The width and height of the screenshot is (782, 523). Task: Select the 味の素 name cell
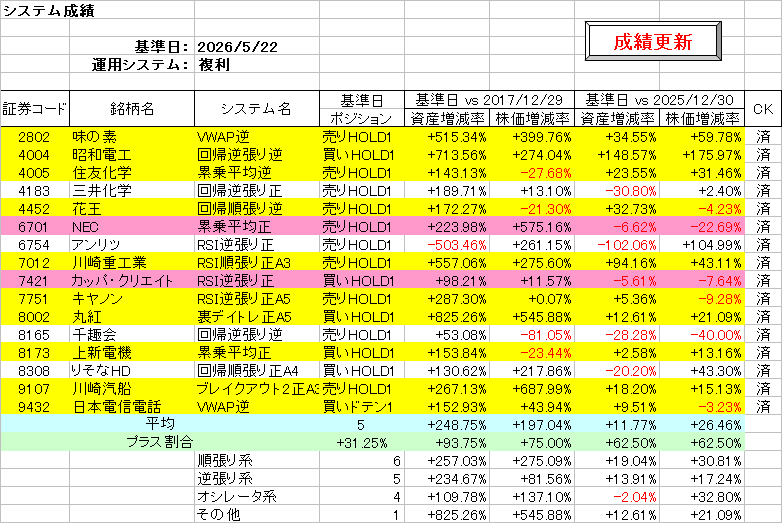[x=132, y=136]
